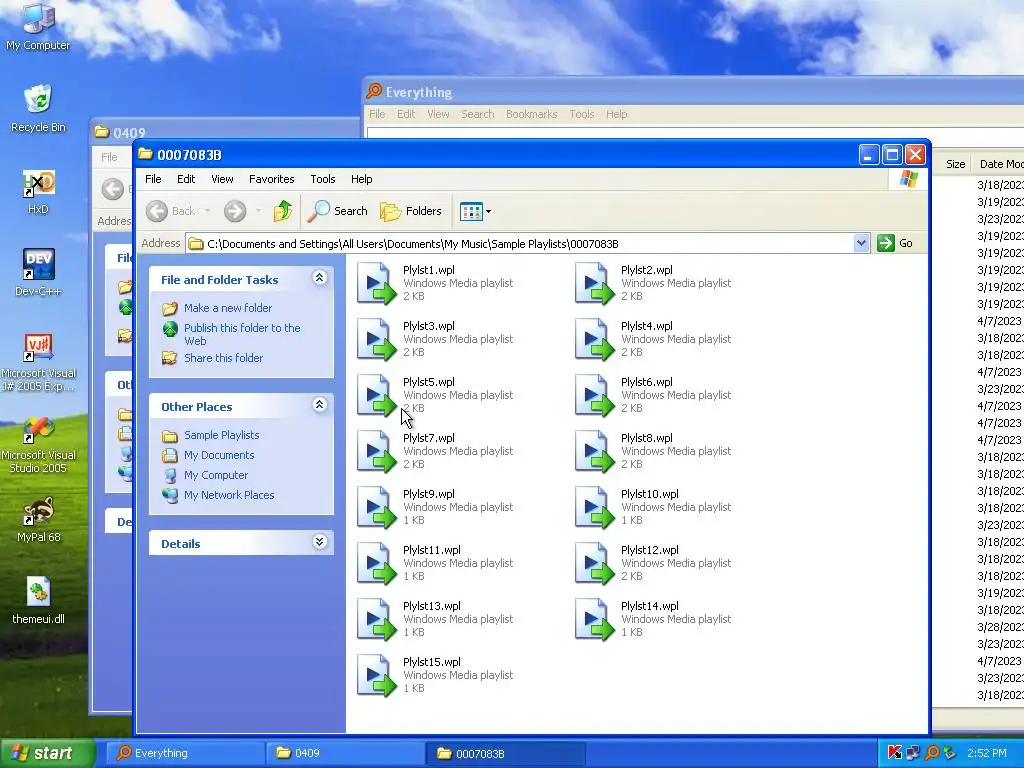The height and width of the screenshot is (768, 1024).
Task: Click the Plylst6.wpl playlist icon
Action: (594, 395)
